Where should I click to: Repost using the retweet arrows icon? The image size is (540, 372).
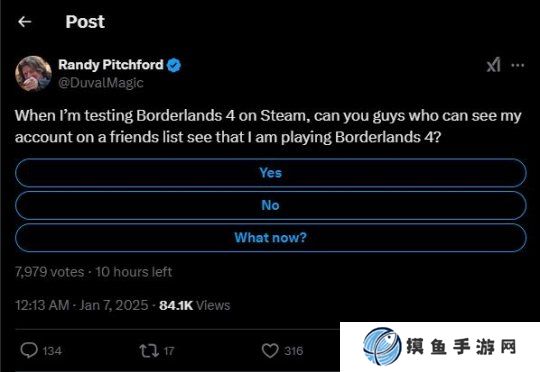pyautogui.click(x=149, y=351)
